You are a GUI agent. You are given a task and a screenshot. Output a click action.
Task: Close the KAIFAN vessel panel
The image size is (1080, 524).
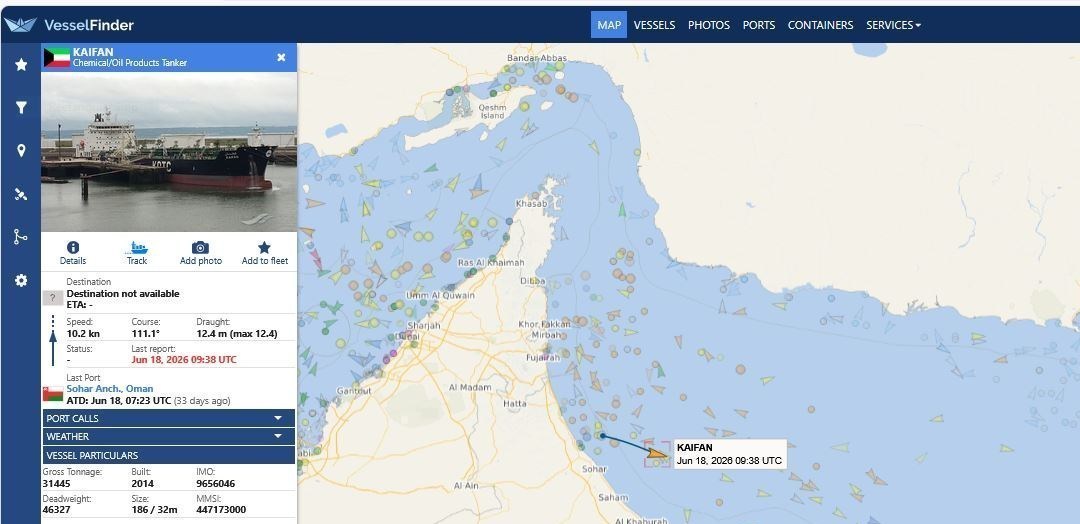pos(281,57)
